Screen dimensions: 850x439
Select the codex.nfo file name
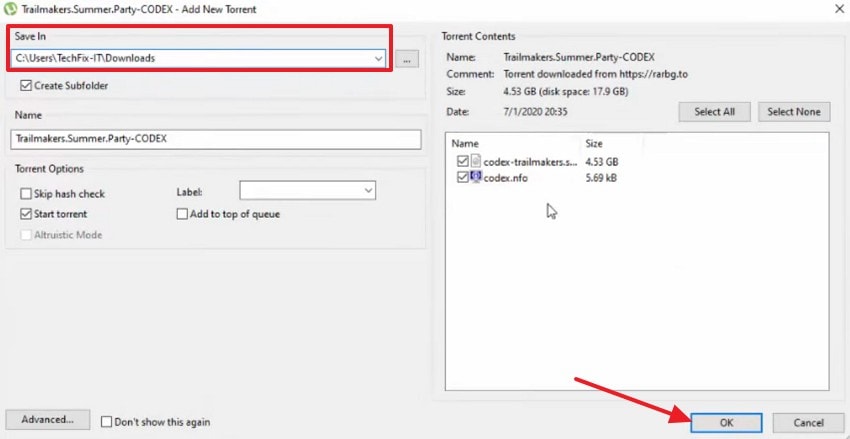[x=505, y=177]
